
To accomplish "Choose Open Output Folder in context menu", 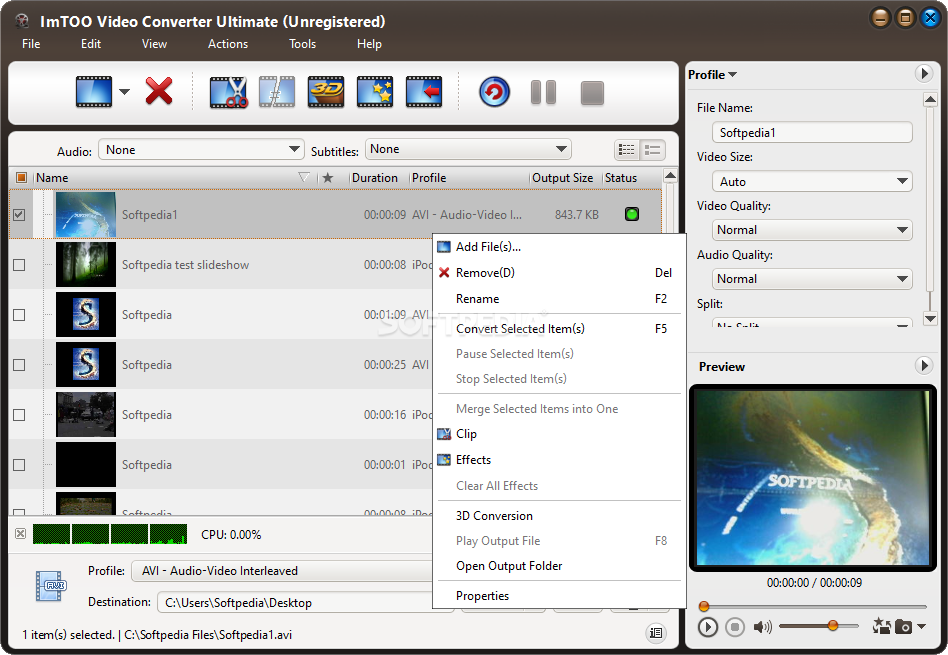I will (559, 566).
